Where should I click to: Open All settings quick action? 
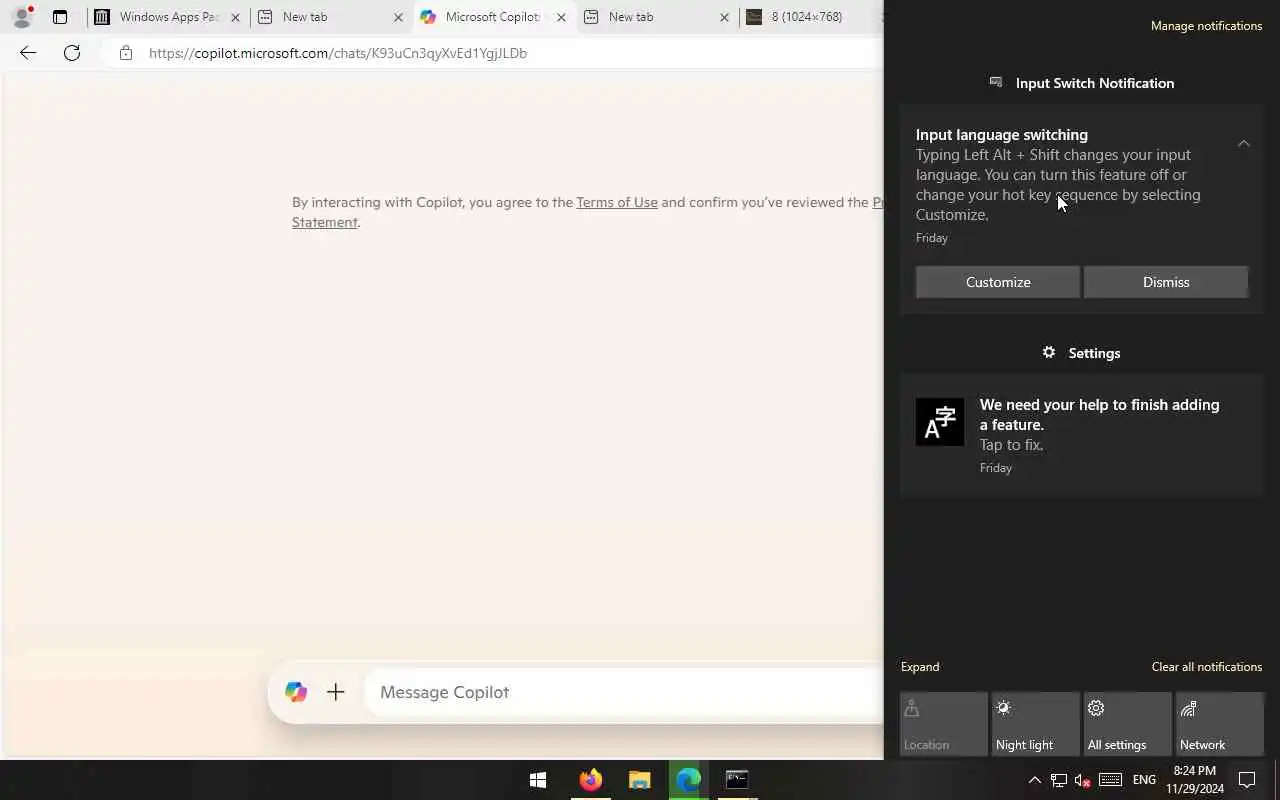(1128, 724)
